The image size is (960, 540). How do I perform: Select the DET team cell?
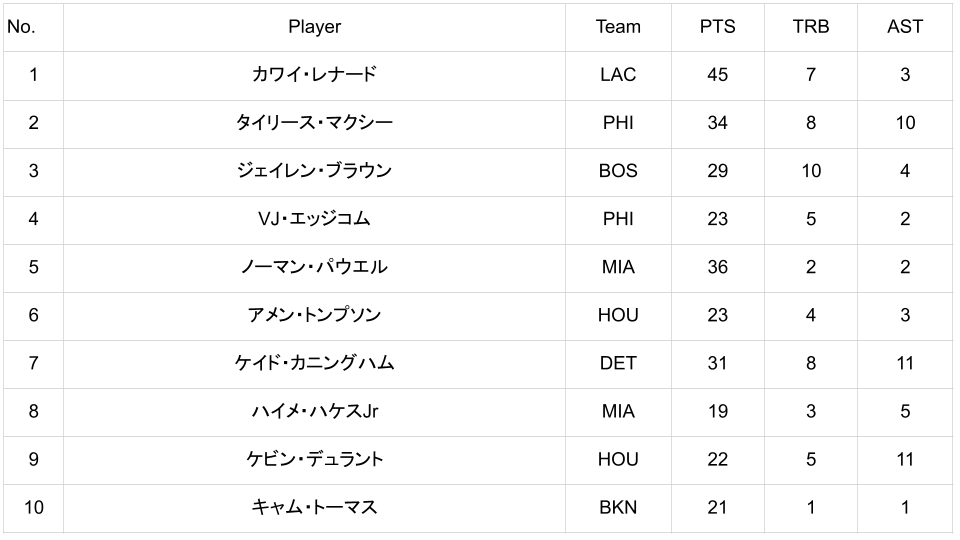(618, 363)
